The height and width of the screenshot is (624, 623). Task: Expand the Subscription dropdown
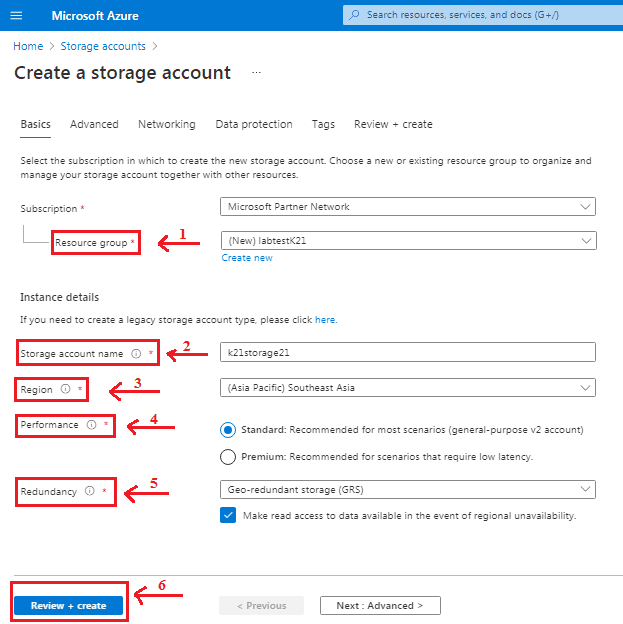coord(407,207)
